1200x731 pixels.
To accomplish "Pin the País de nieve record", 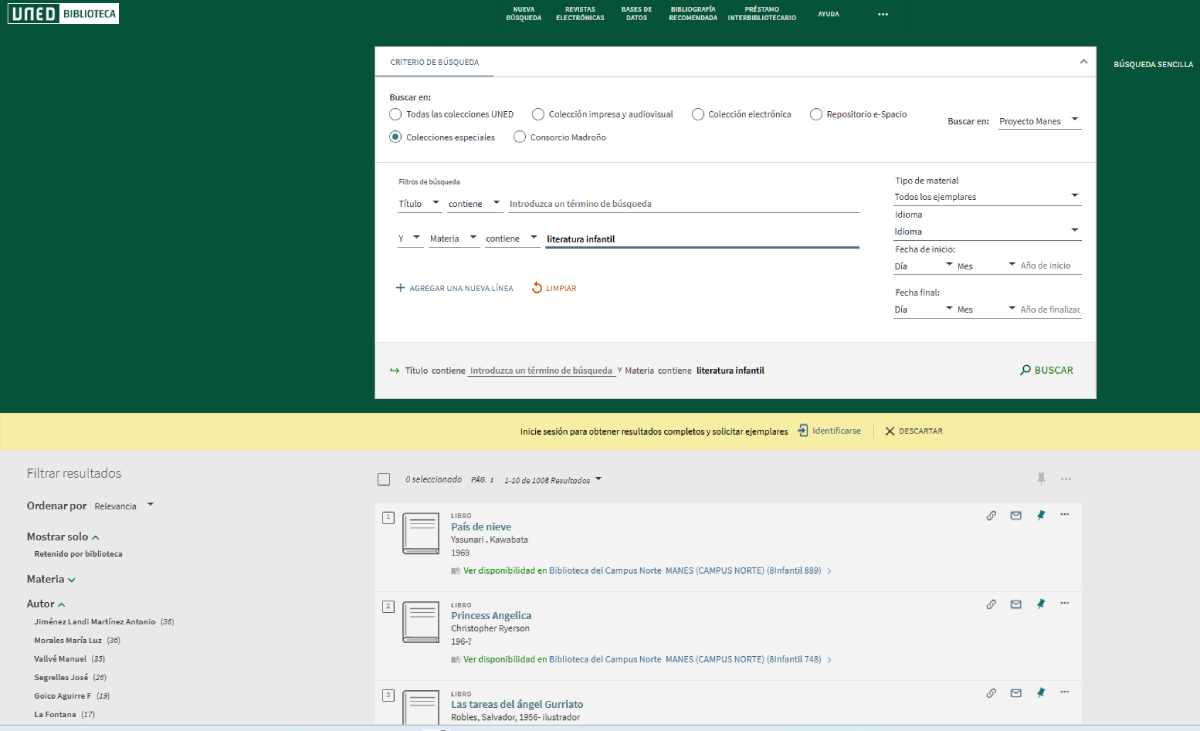I will (1040, 516).
